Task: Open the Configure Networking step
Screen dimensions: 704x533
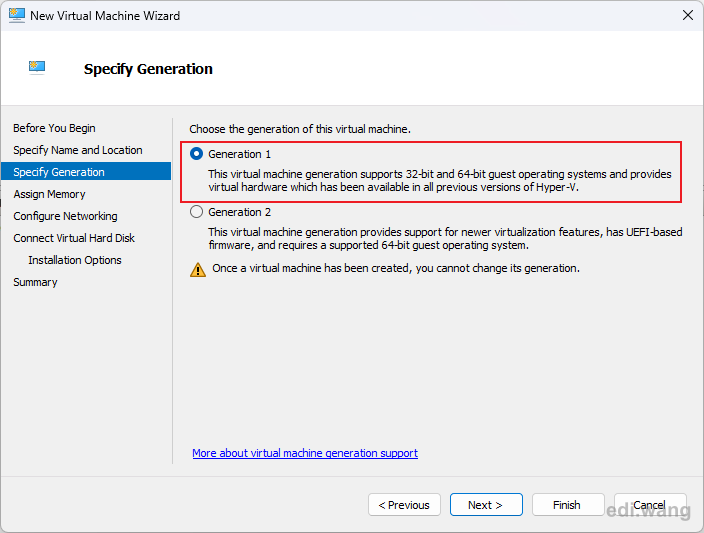Action: click(65, 216)
